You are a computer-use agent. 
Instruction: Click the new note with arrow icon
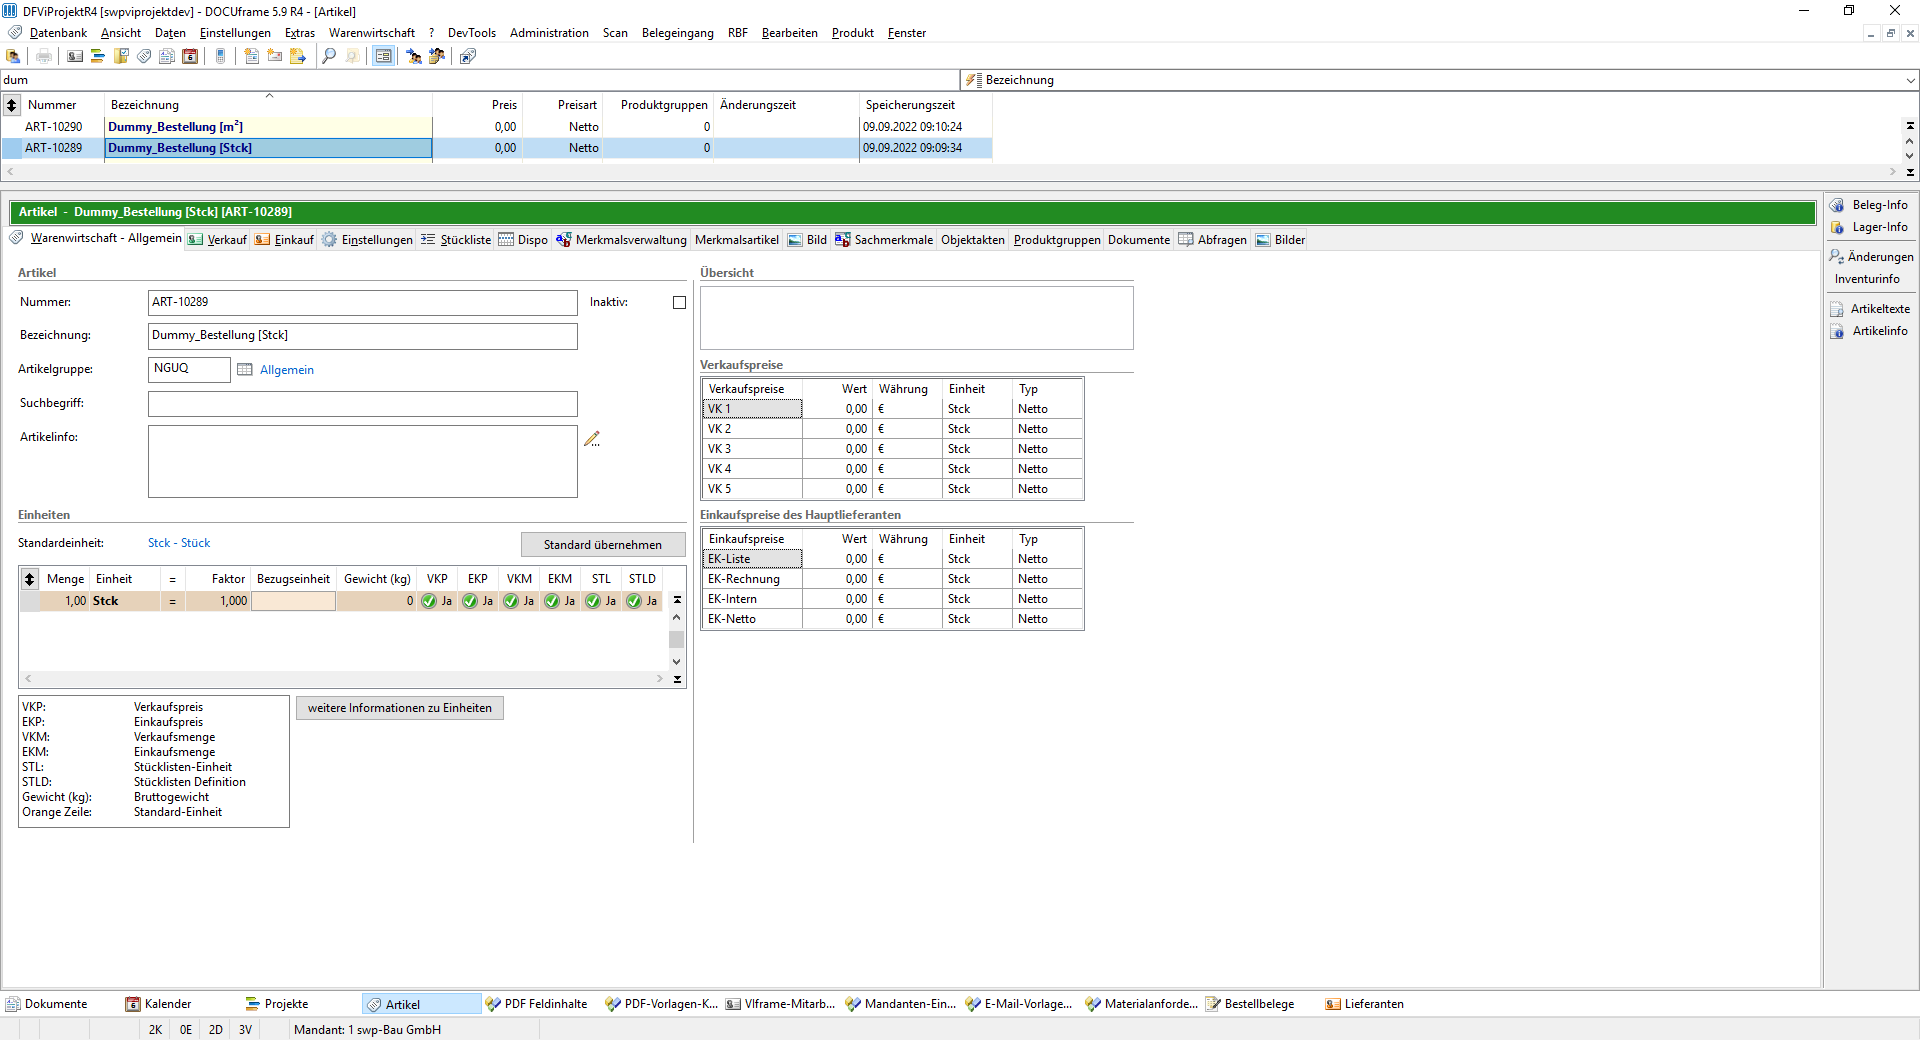[297, 56]
